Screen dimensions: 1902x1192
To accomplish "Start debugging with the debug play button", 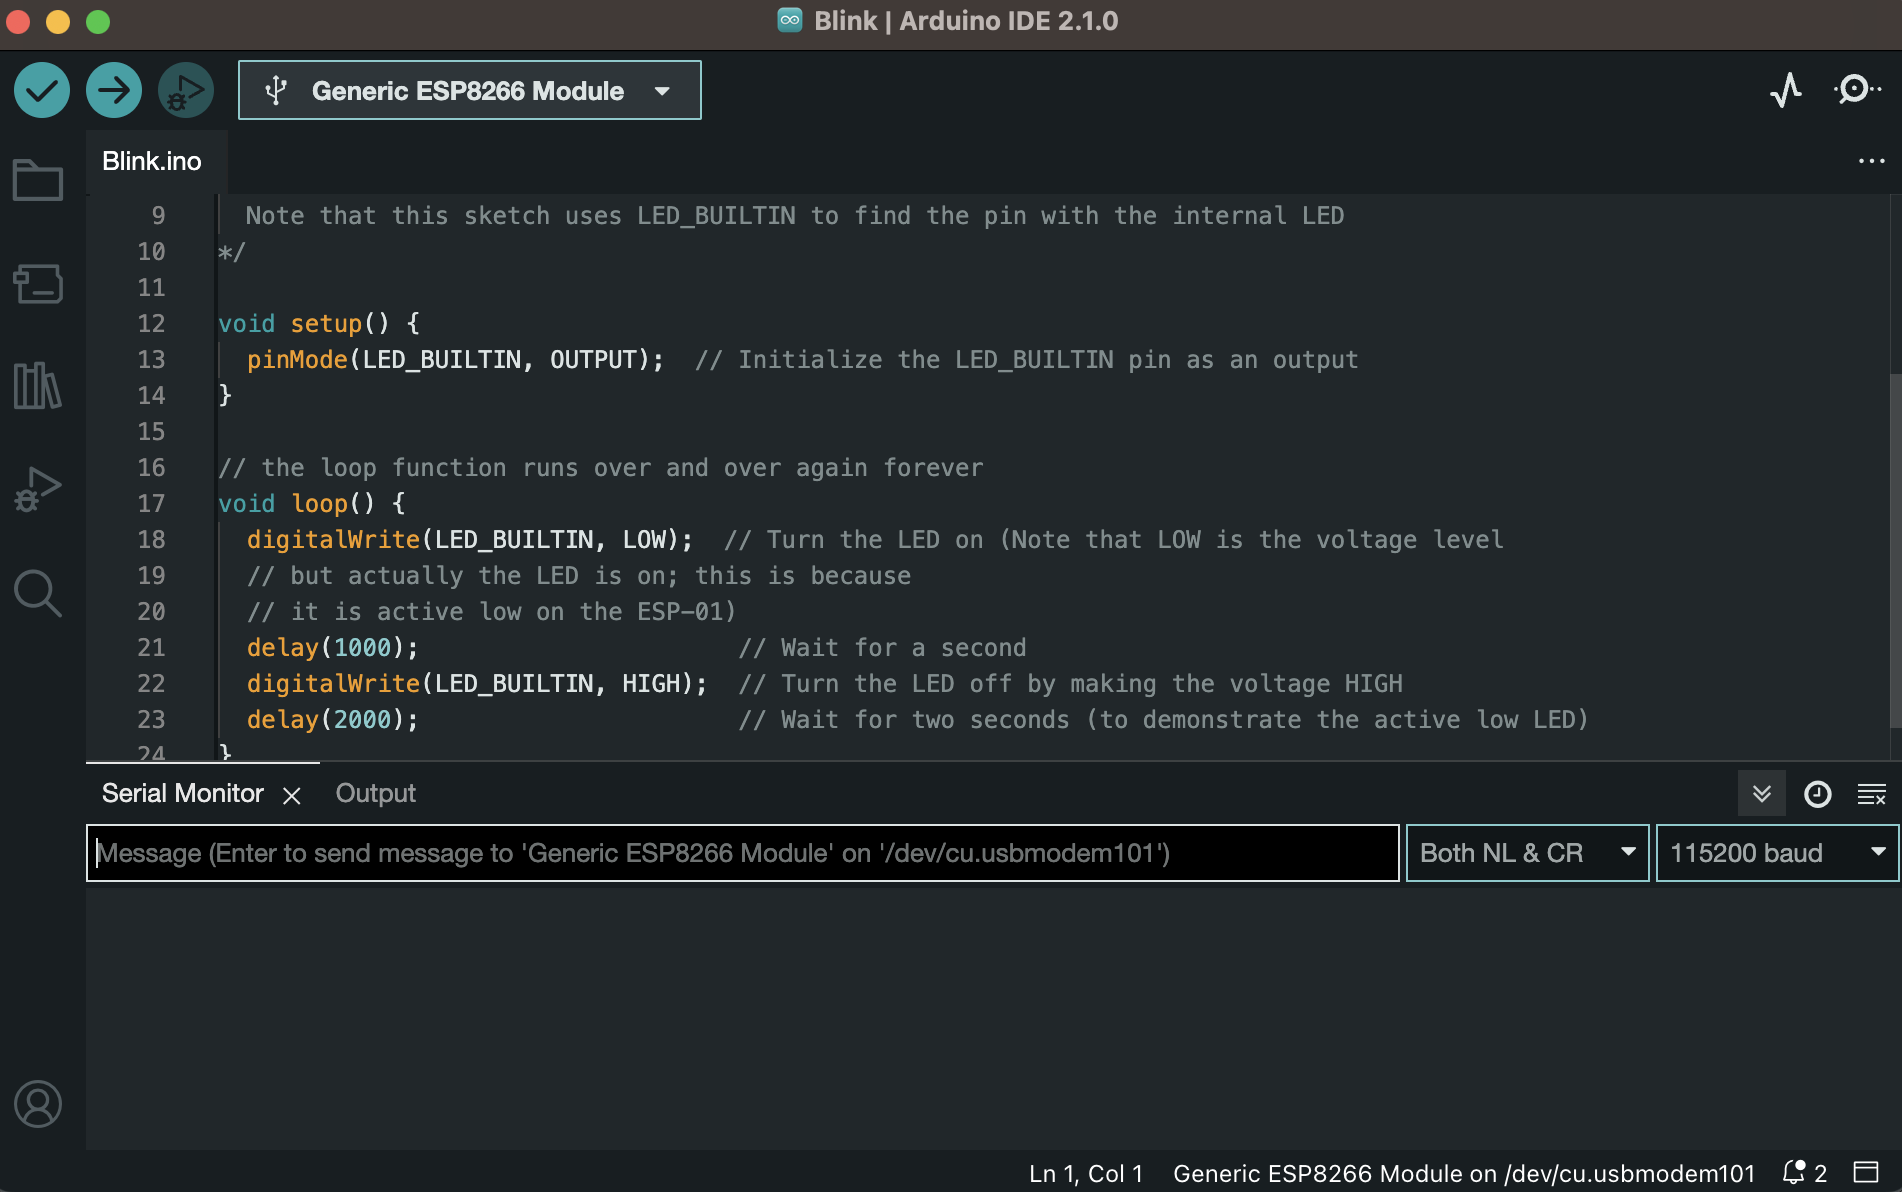I will (186, 90).
